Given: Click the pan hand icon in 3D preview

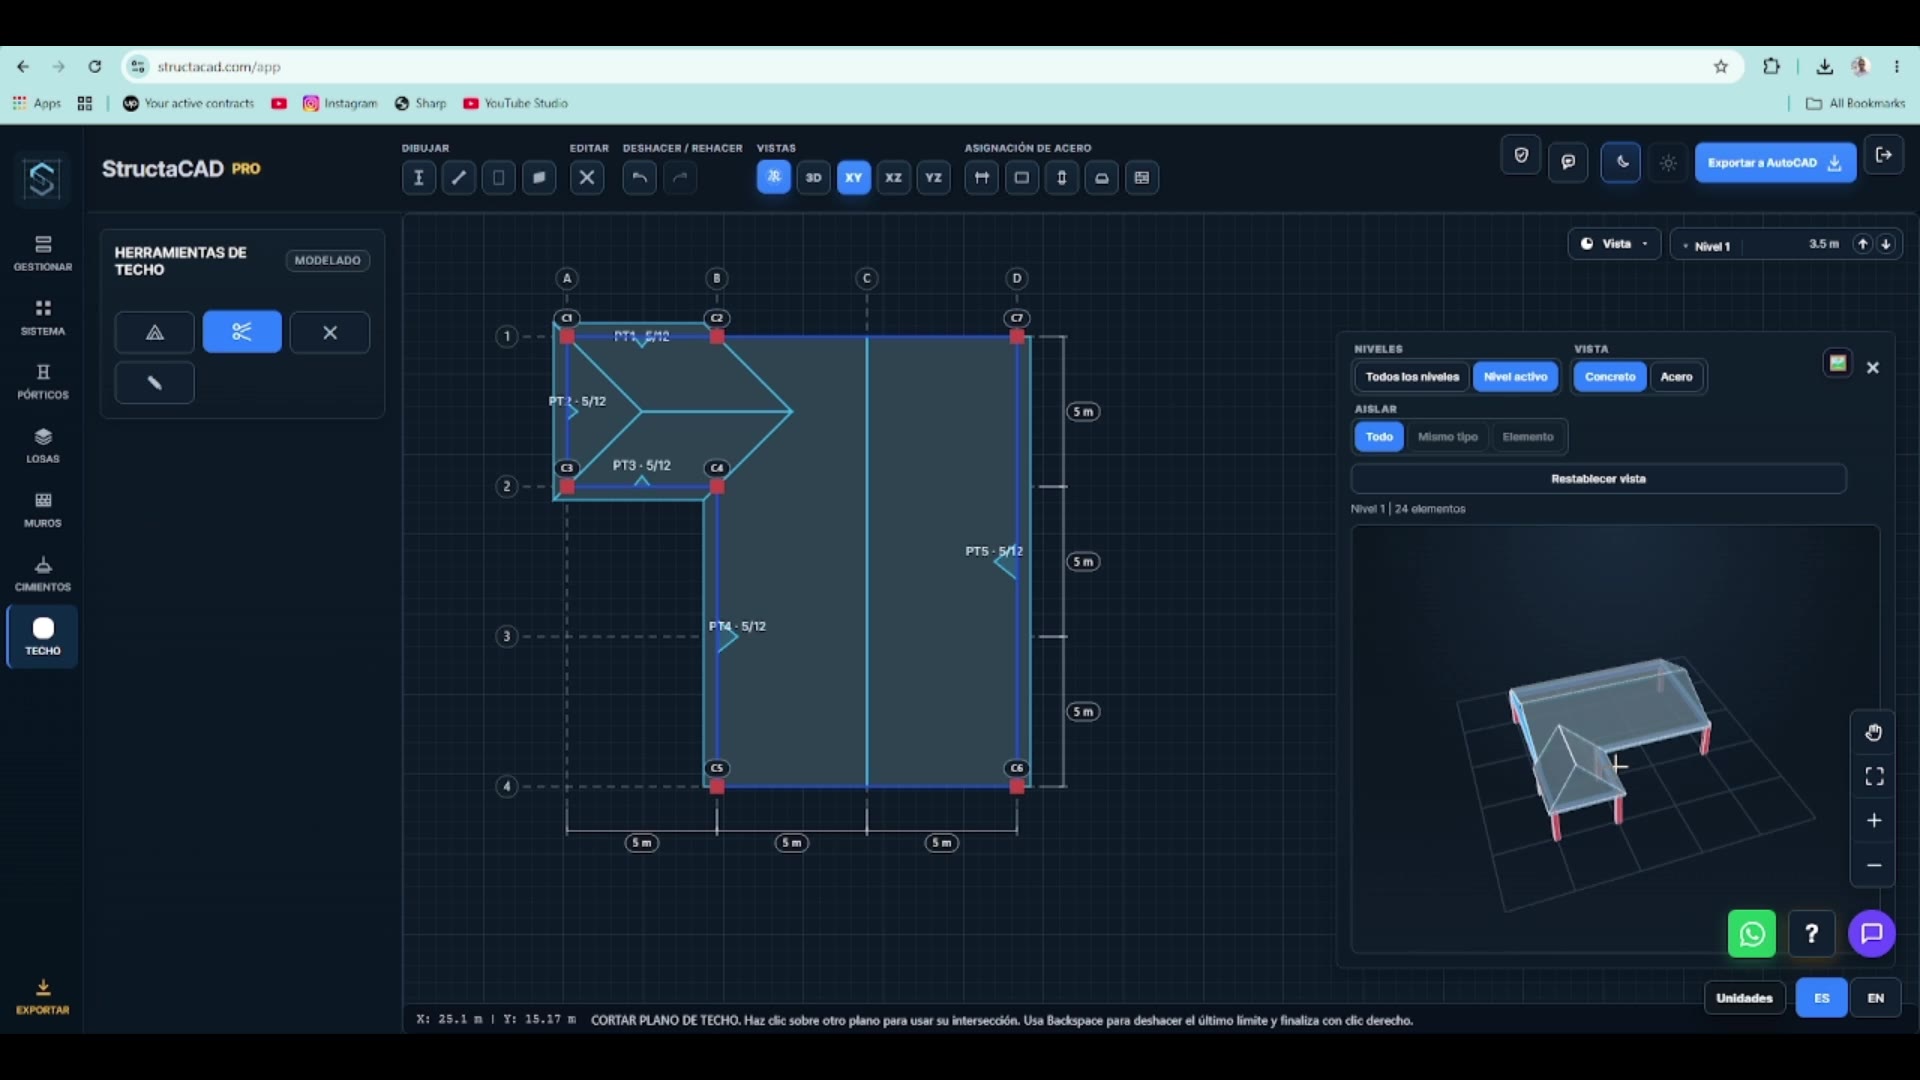Looking at the screenshot, I should (1874, 733).
